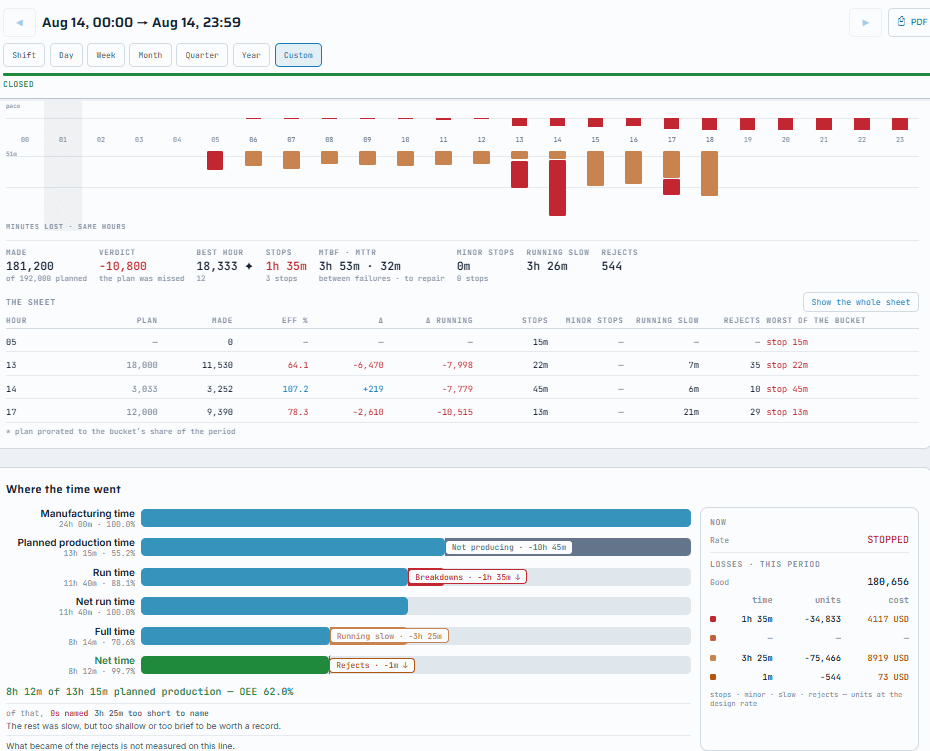Open the "Breakdowns · -1h 35m" tag
This screenshot has height=751, width=930.
tap(467, 577)
